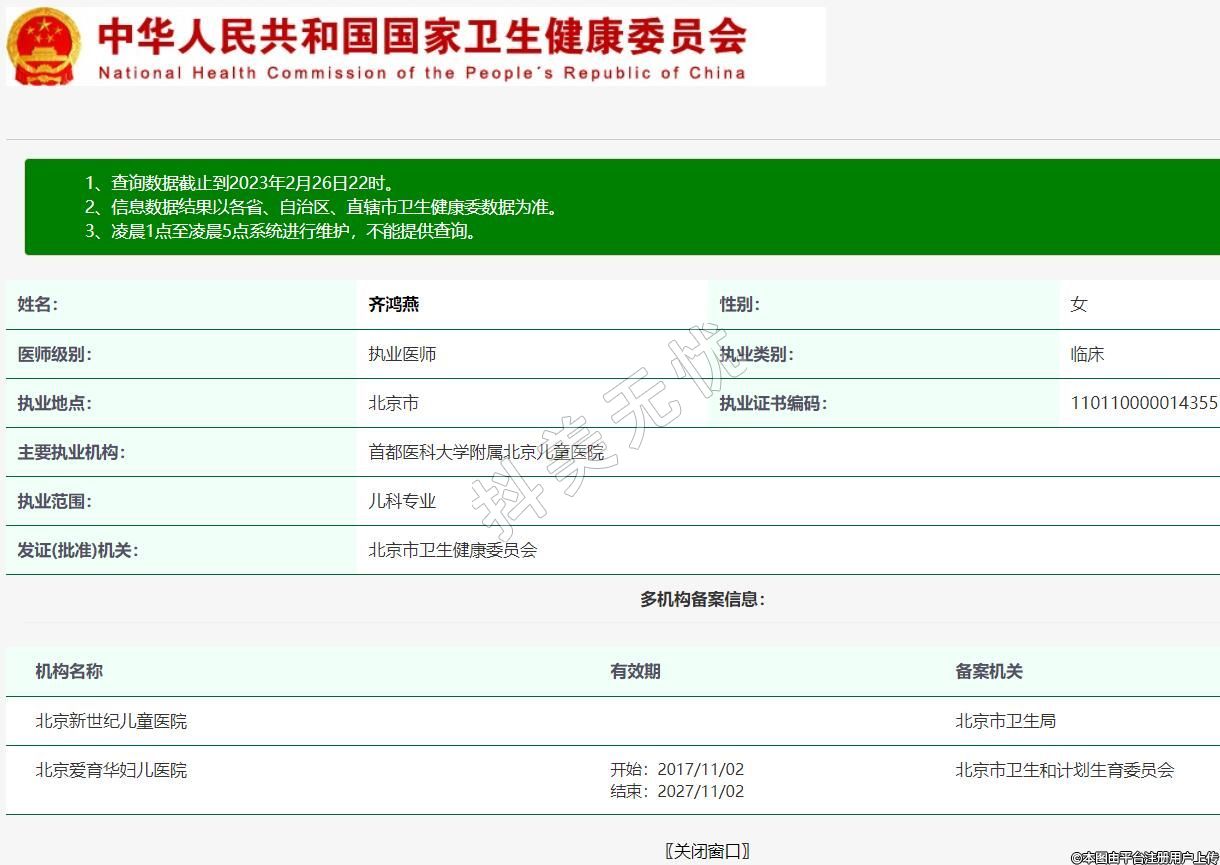Screen dimensions: 1220x865
Task: Select the 北京新世纪儿童医院 row
Action: 111,721
